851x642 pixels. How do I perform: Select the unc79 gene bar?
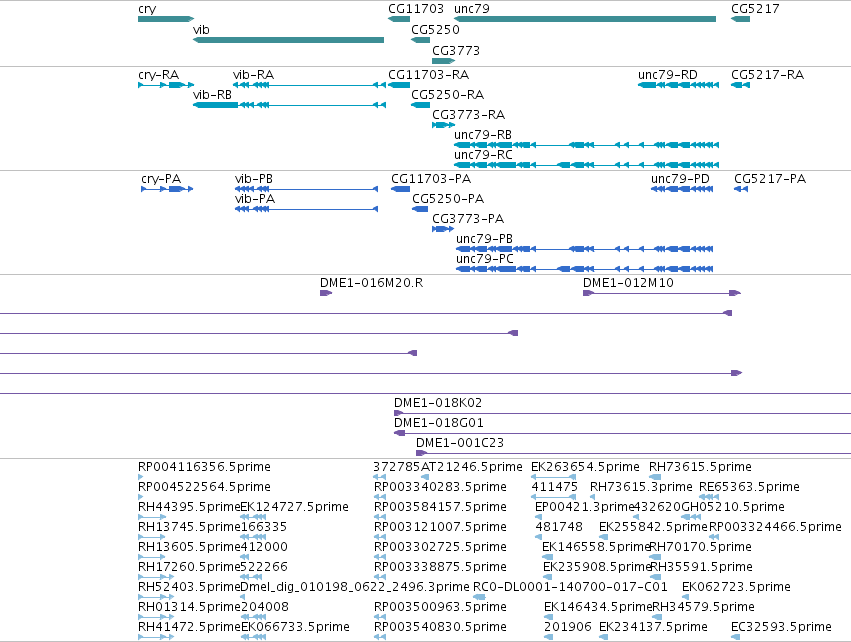coord(585,19)
